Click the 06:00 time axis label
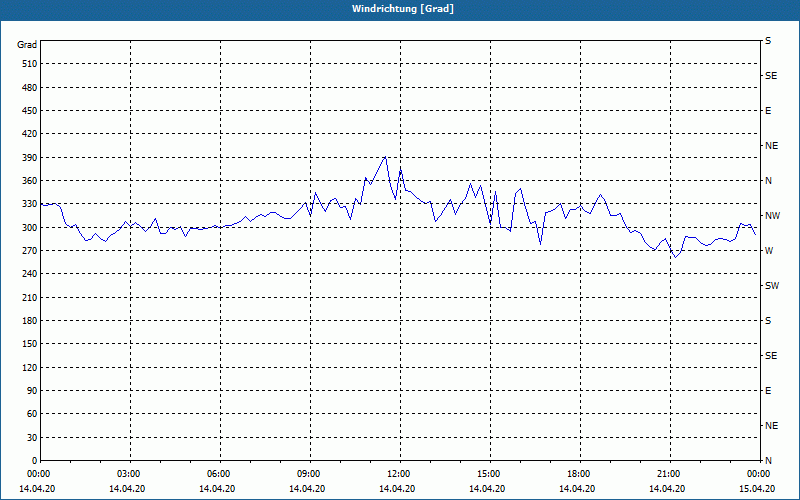Screen dimensions: 800x500 (217, 474)
